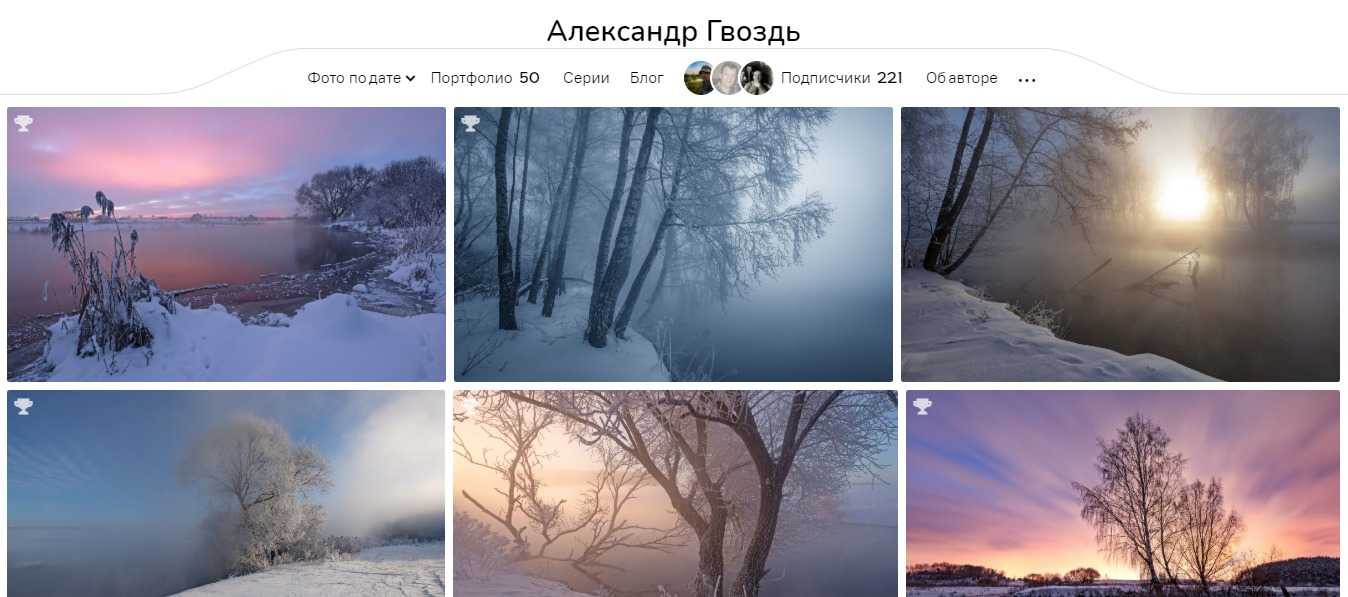View Подписчики 221 list
Image resolution: width=1348 pixels, height=597 pixels.
point(842,78)
